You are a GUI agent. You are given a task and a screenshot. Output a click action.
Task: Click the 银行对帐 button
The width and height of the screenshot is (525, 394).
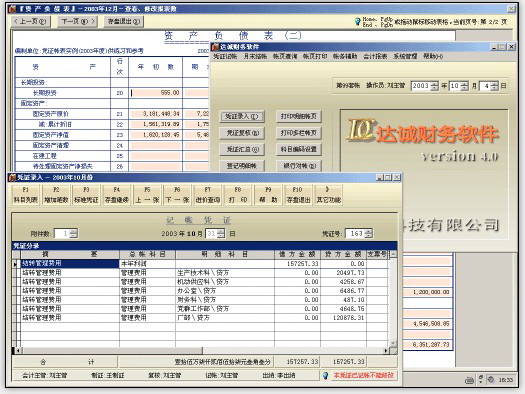[x=299, y=166]
